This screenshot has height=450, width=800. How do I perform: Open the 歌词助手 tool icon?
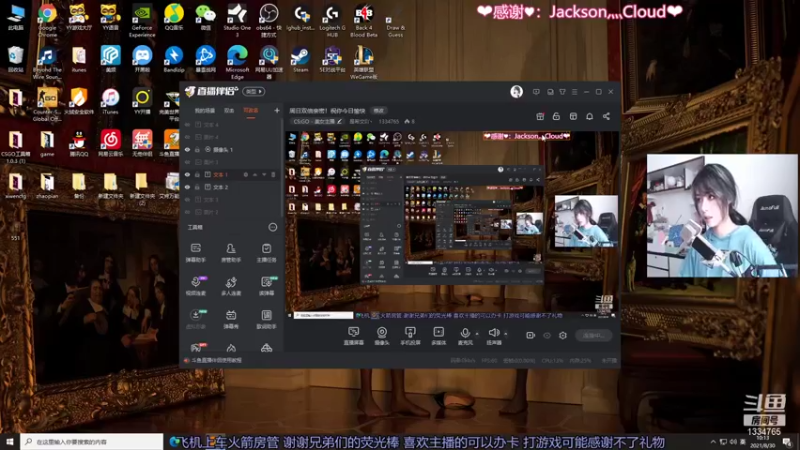tap(266, 315)
